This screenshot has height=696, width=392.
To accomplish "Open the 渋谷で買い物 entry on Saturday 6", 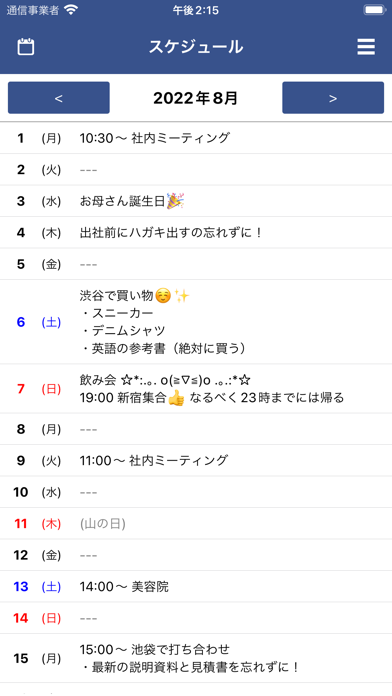I will click(x=196, y=322).
